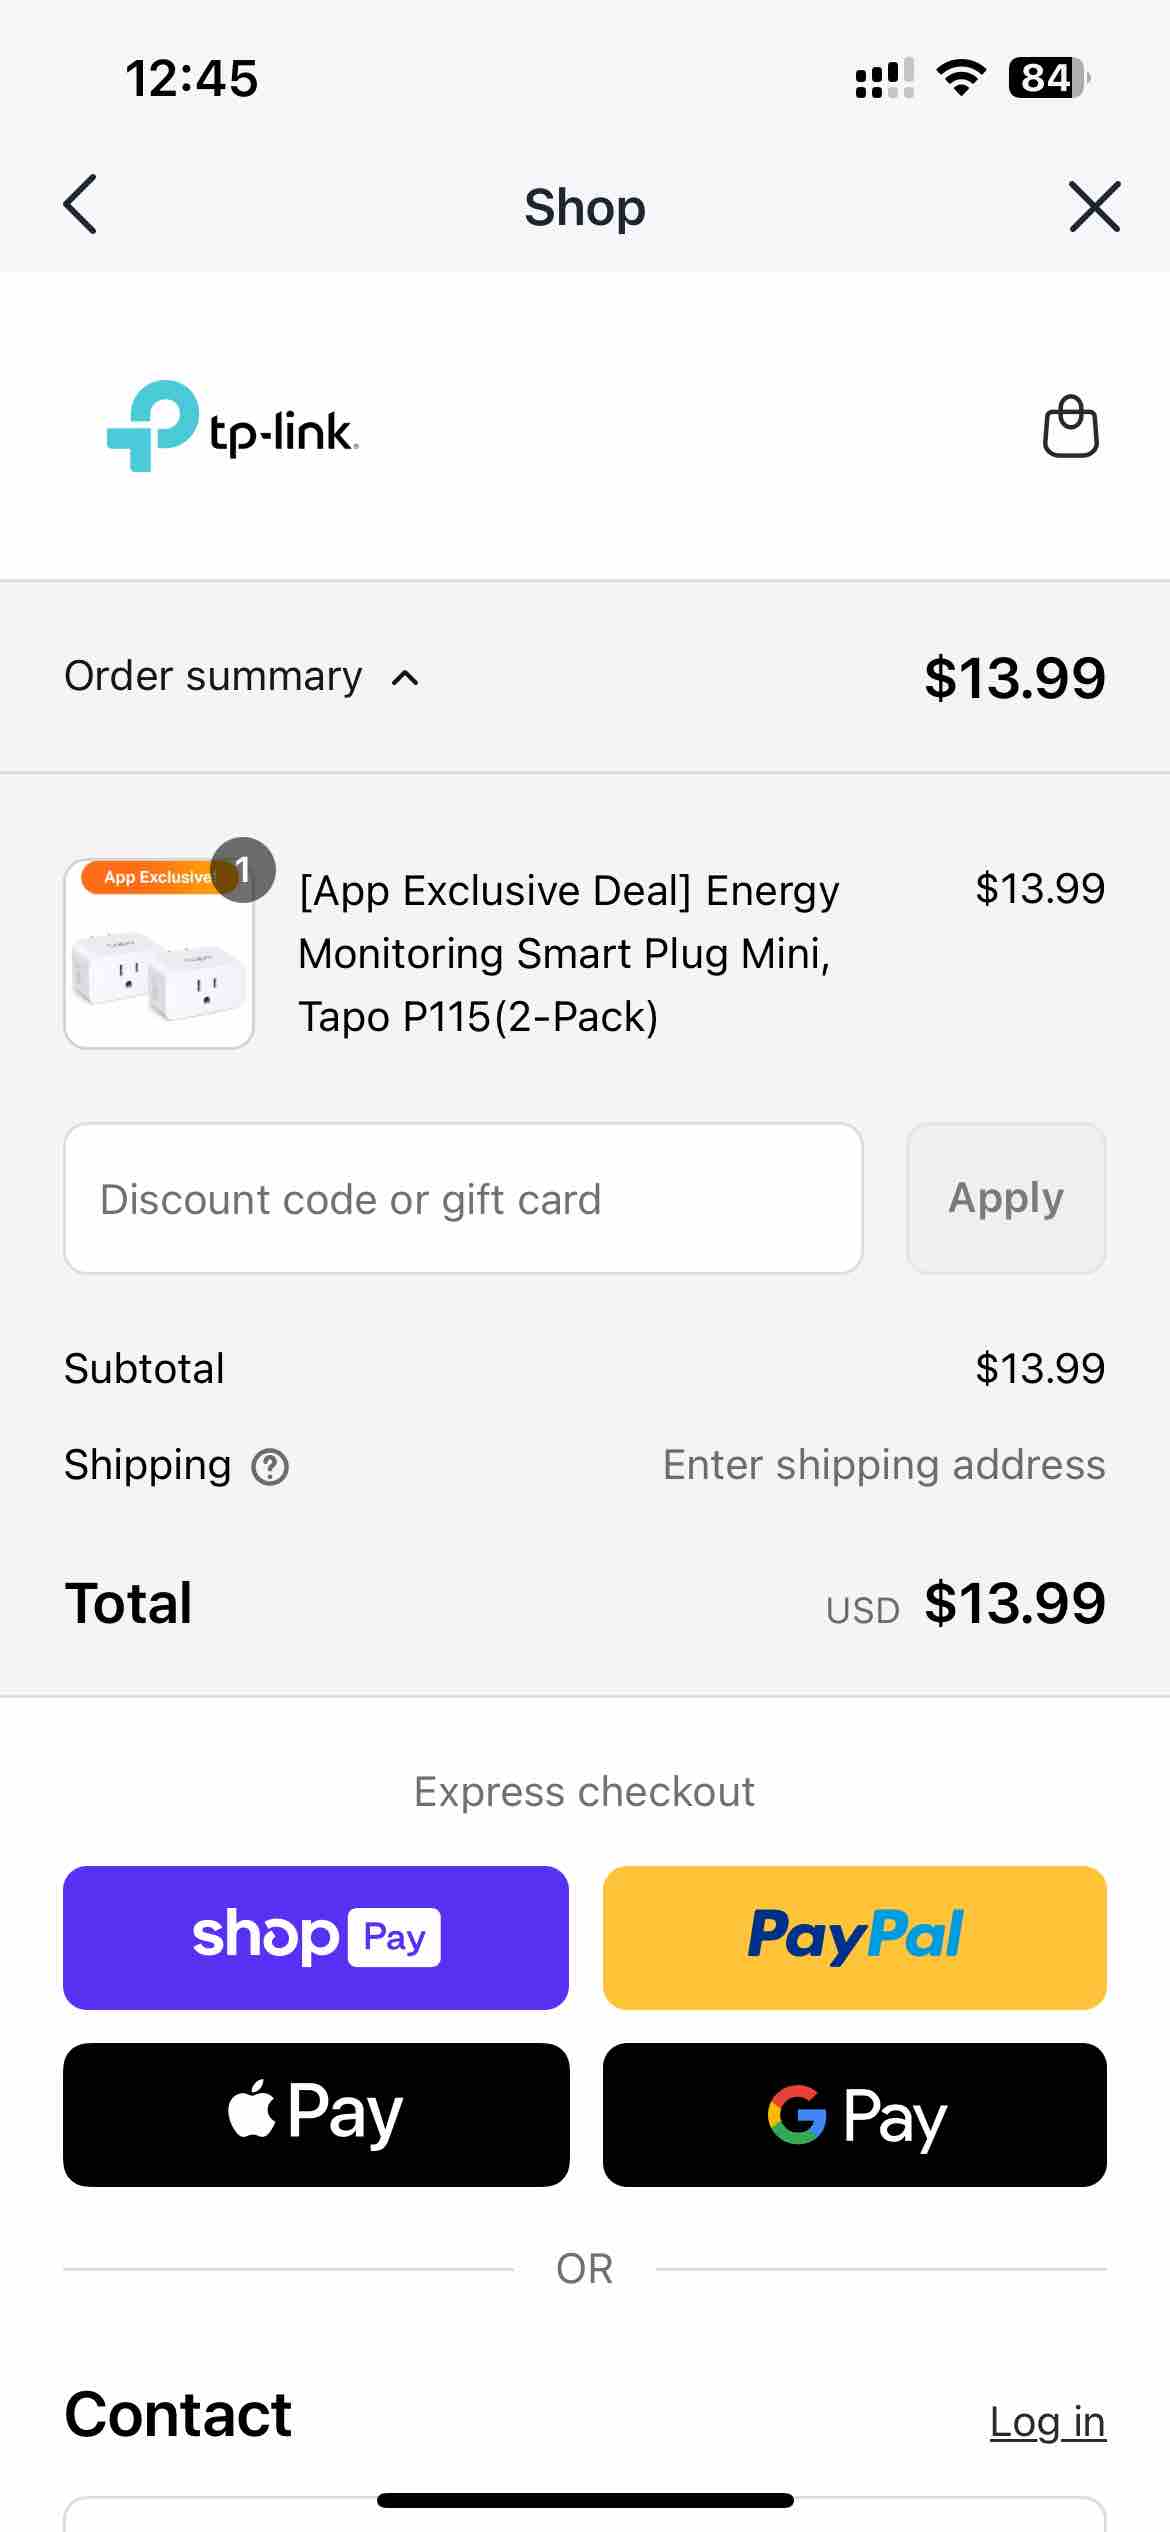
Task: Tap the back arrow icon
Action: point(80,205)
